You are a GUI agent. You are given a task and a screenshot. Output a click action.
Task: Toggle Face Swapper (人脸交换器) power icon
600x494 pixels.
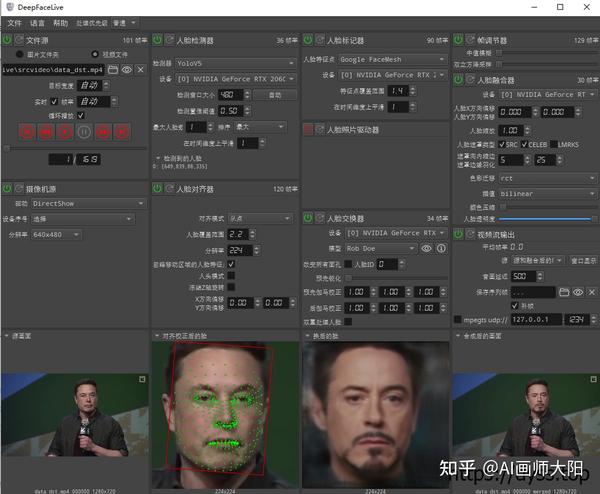pos(308,218)
